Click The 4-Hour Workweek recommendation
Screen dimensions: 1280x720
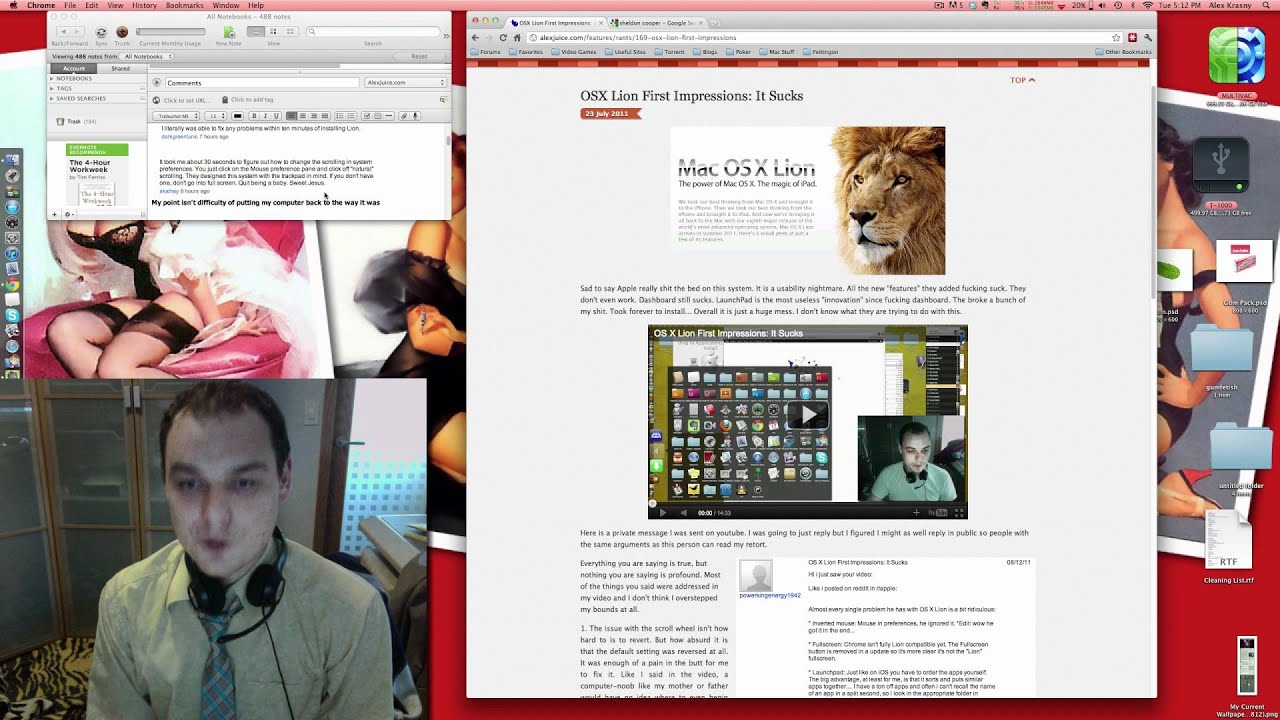point(97,175)
